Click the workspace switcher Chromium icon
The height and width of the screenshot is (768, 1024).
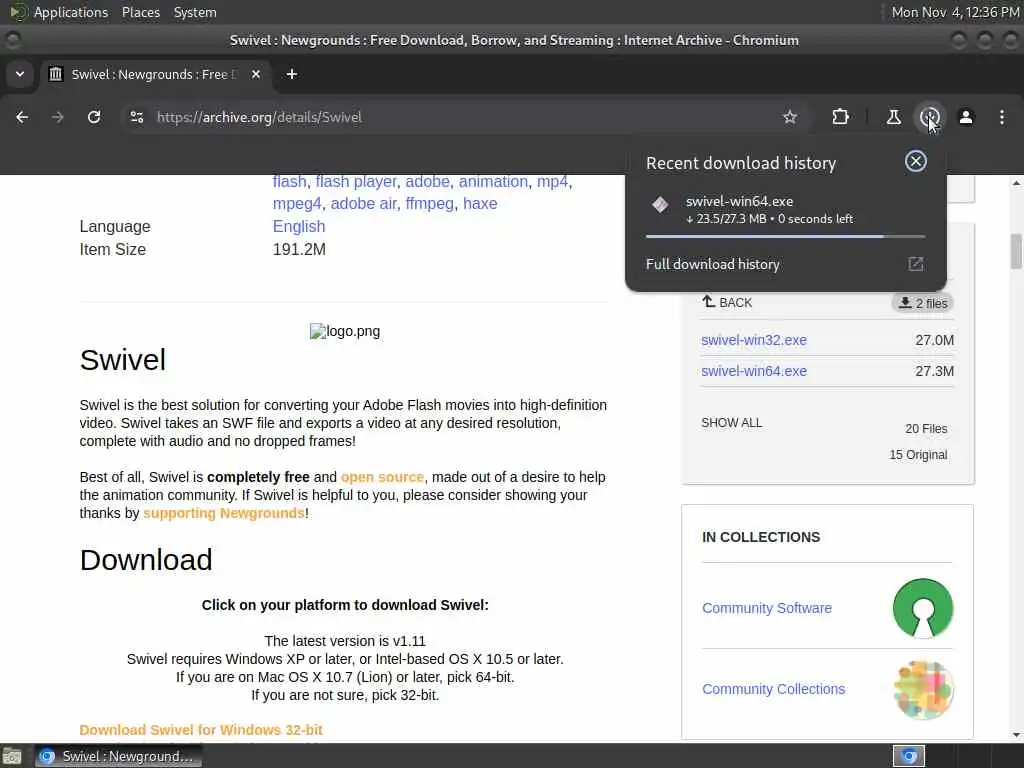909,756
